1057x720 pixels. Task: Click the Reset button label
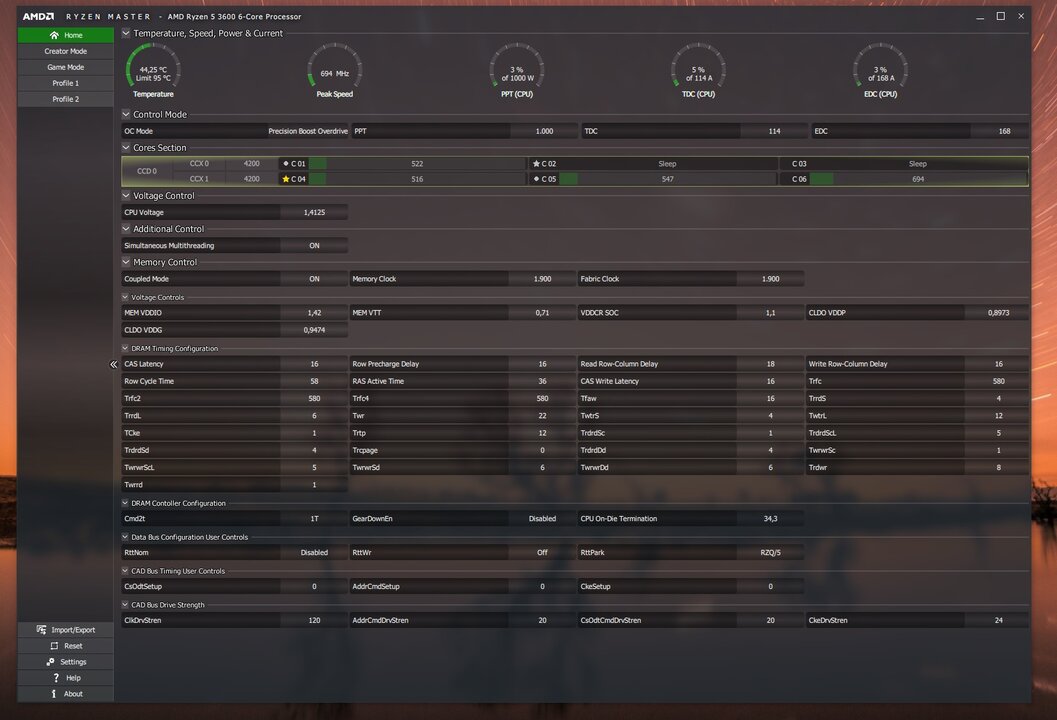pos(73,646)
